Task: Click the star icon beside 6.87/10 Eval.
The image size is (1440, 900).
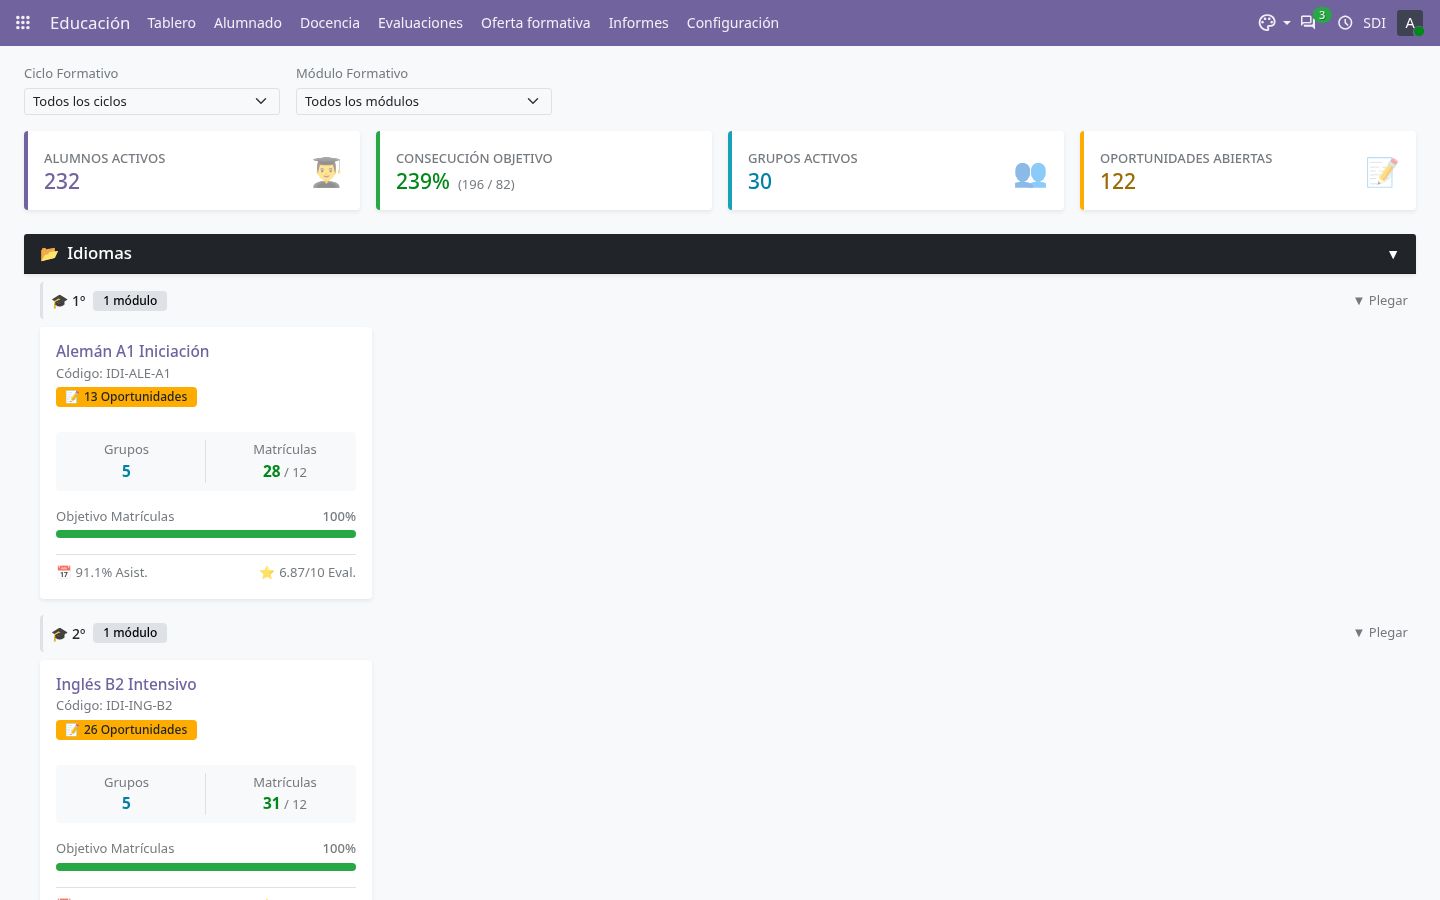Action: pos(267,573)
